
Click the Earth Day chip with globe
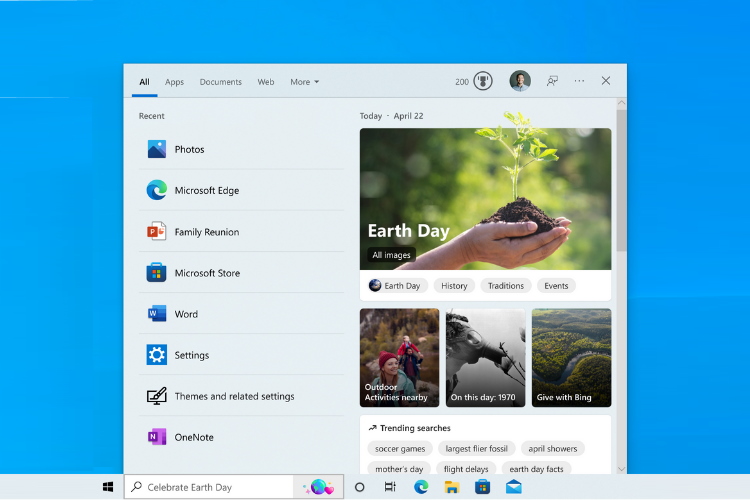395,286
